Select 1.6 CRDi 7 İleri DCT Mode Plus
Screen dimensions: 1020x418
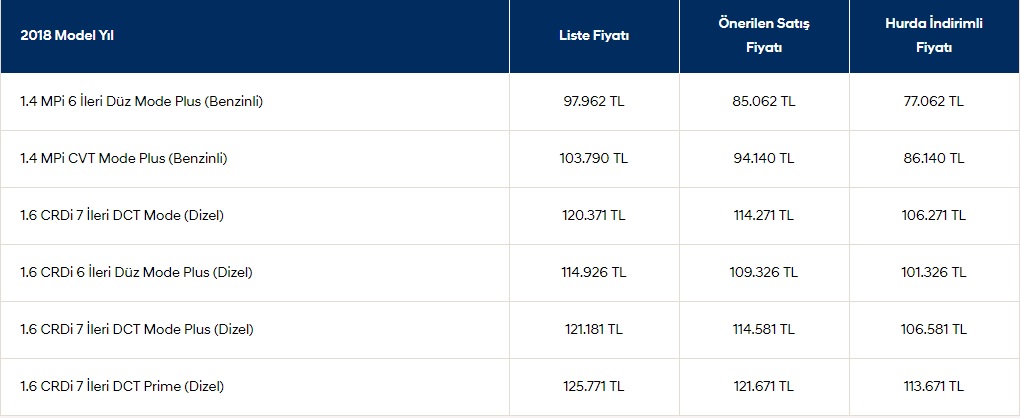[x=137, y=330]
